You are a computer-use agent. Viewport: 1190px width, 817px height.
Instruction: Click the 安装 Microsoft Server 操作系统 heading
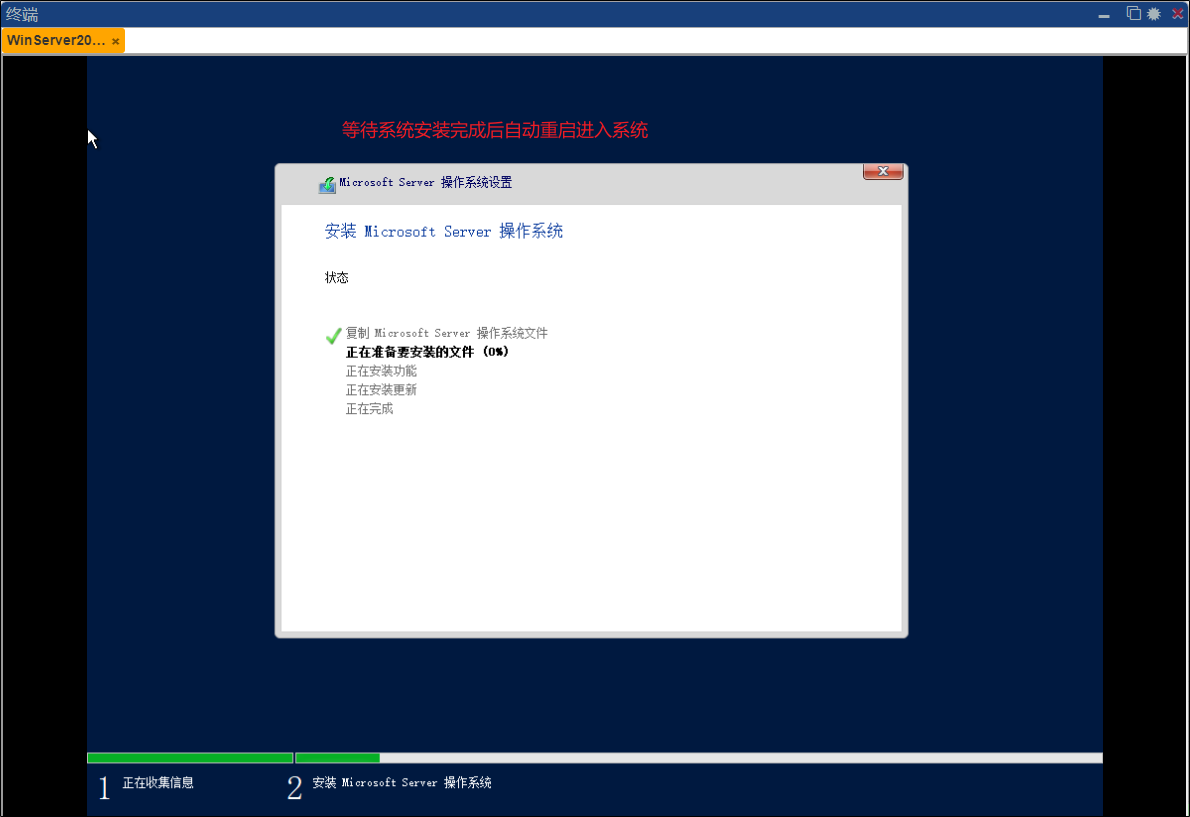coord(444,231)
